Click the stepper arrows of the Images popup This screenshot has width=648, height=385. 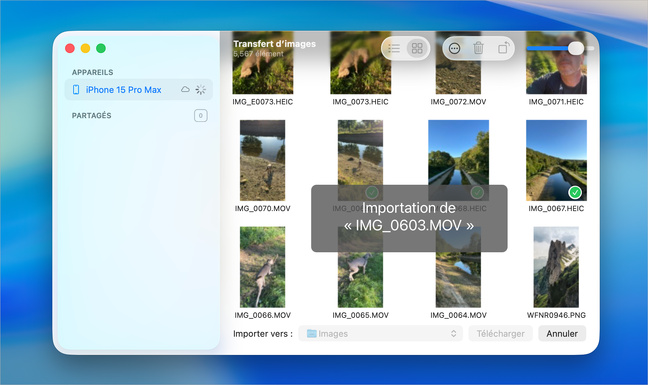453,333
